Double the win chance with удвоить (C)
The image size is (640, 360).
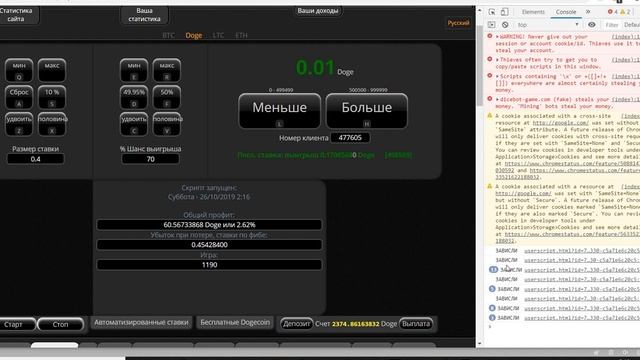point(134,124)
